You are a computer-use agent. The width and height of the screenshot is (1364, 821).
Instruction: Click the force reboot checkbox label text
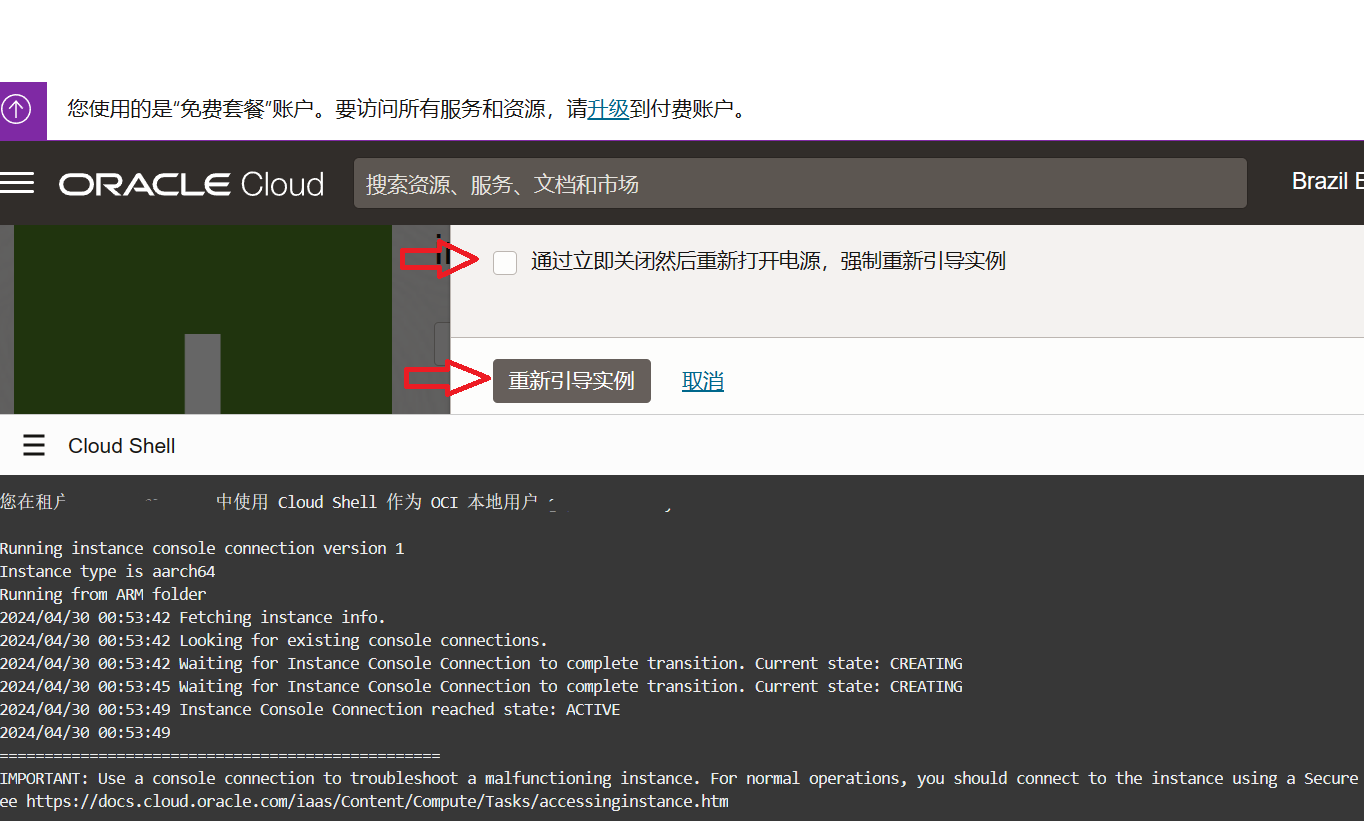pos(768,262)
